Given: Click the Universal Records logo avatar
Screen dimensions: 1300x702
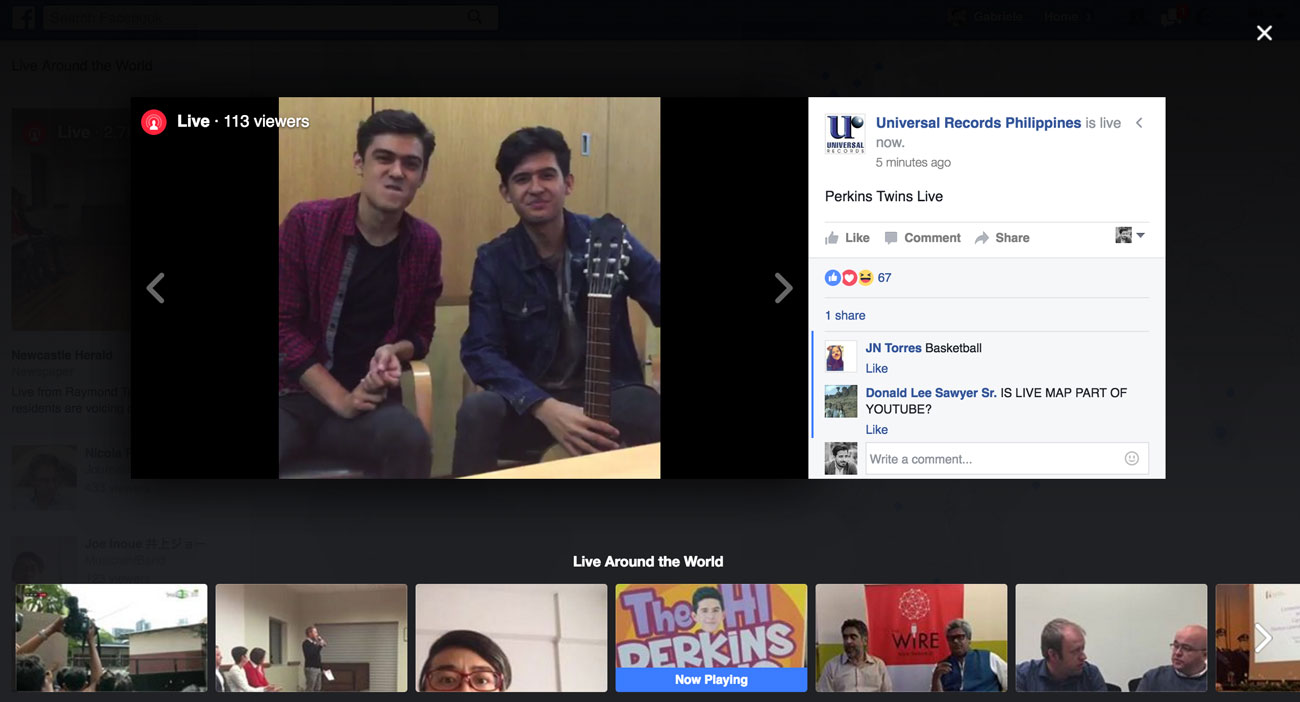Looking at the screenshot, I should click(845, 134).
